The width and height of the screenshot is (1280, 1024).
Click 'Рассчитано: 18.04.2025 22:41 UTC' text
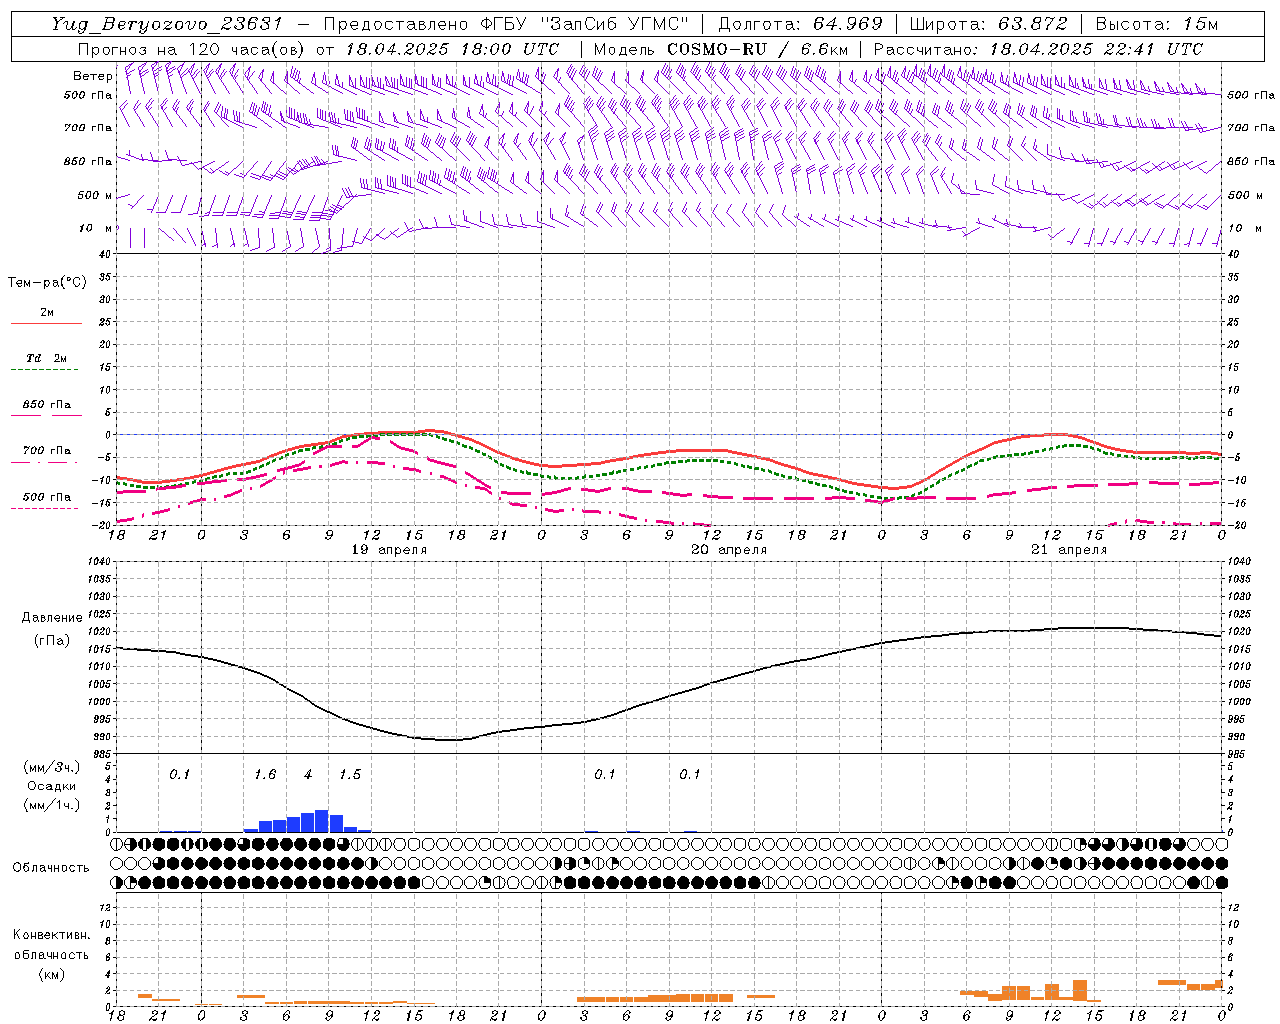(1037, 49)
